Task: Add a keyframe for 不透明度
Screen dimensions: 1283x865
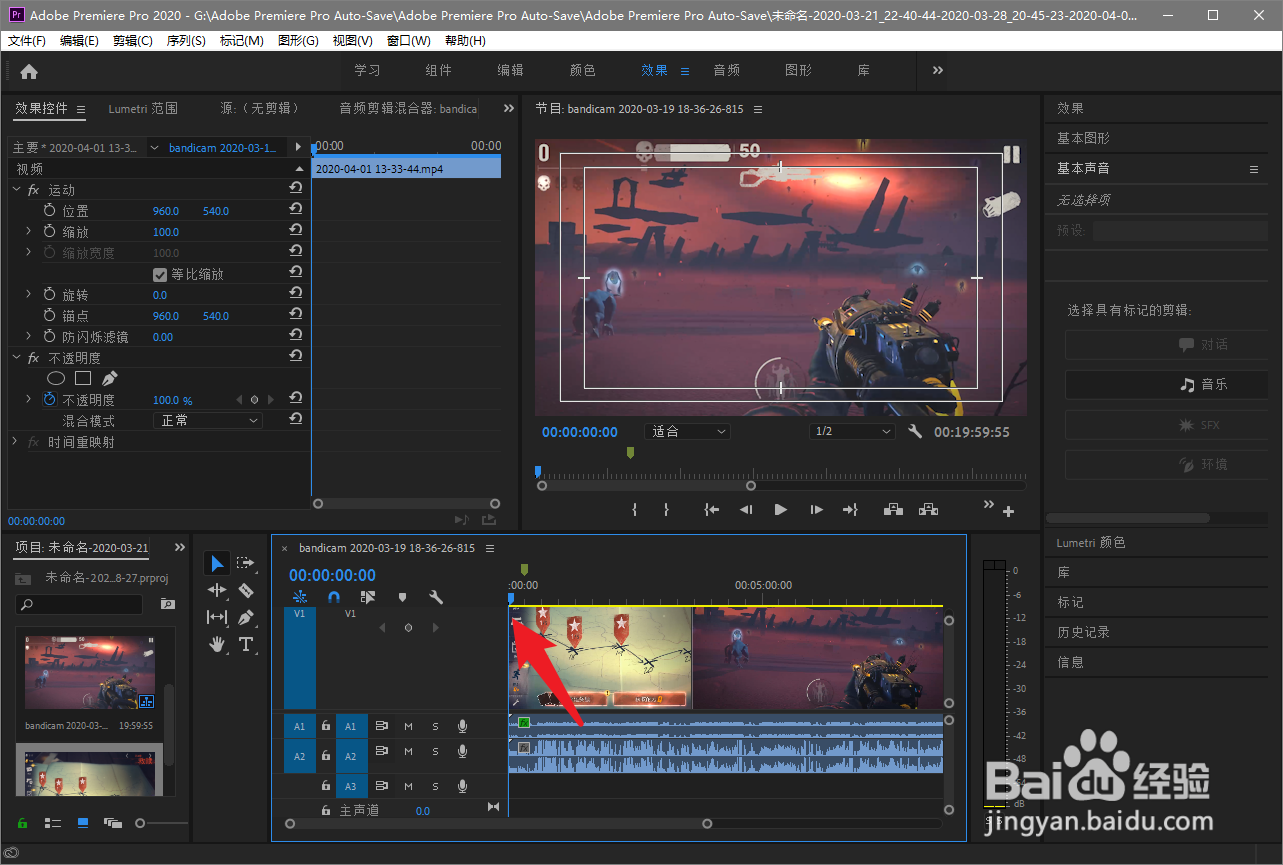Action: point(254,399)
